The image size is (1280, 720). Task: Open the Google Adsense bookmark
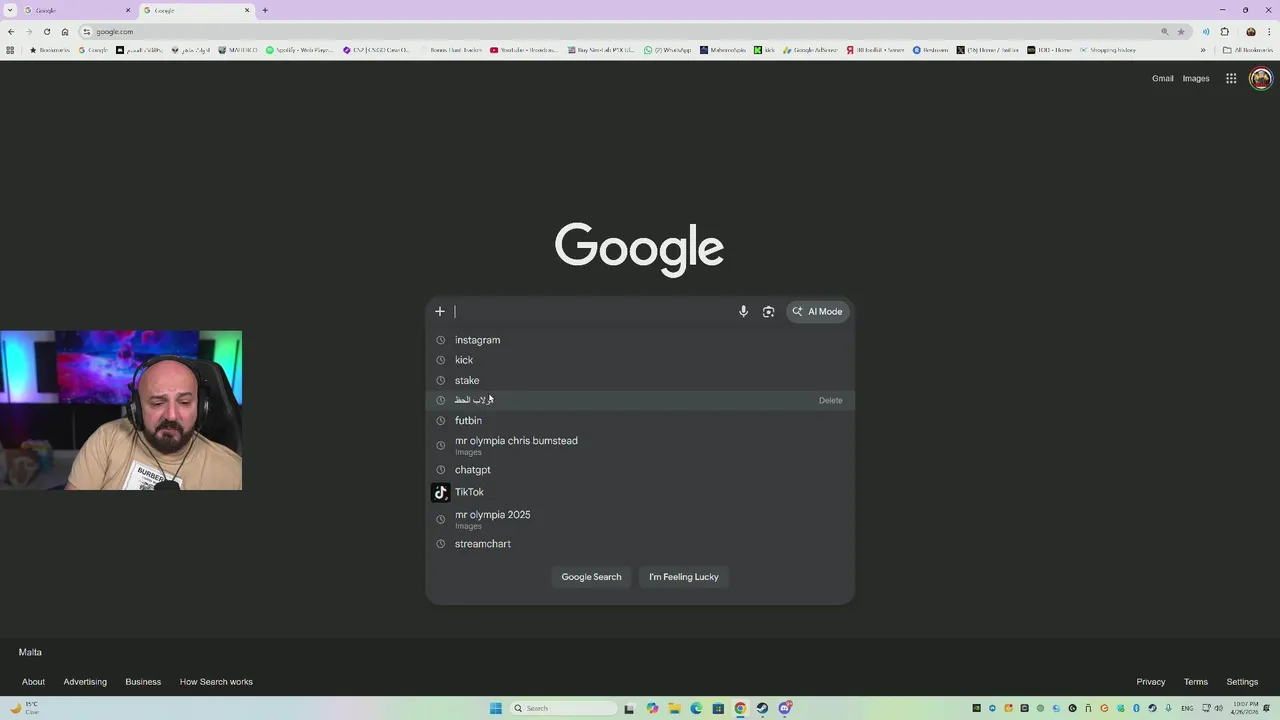pos(810,50)
